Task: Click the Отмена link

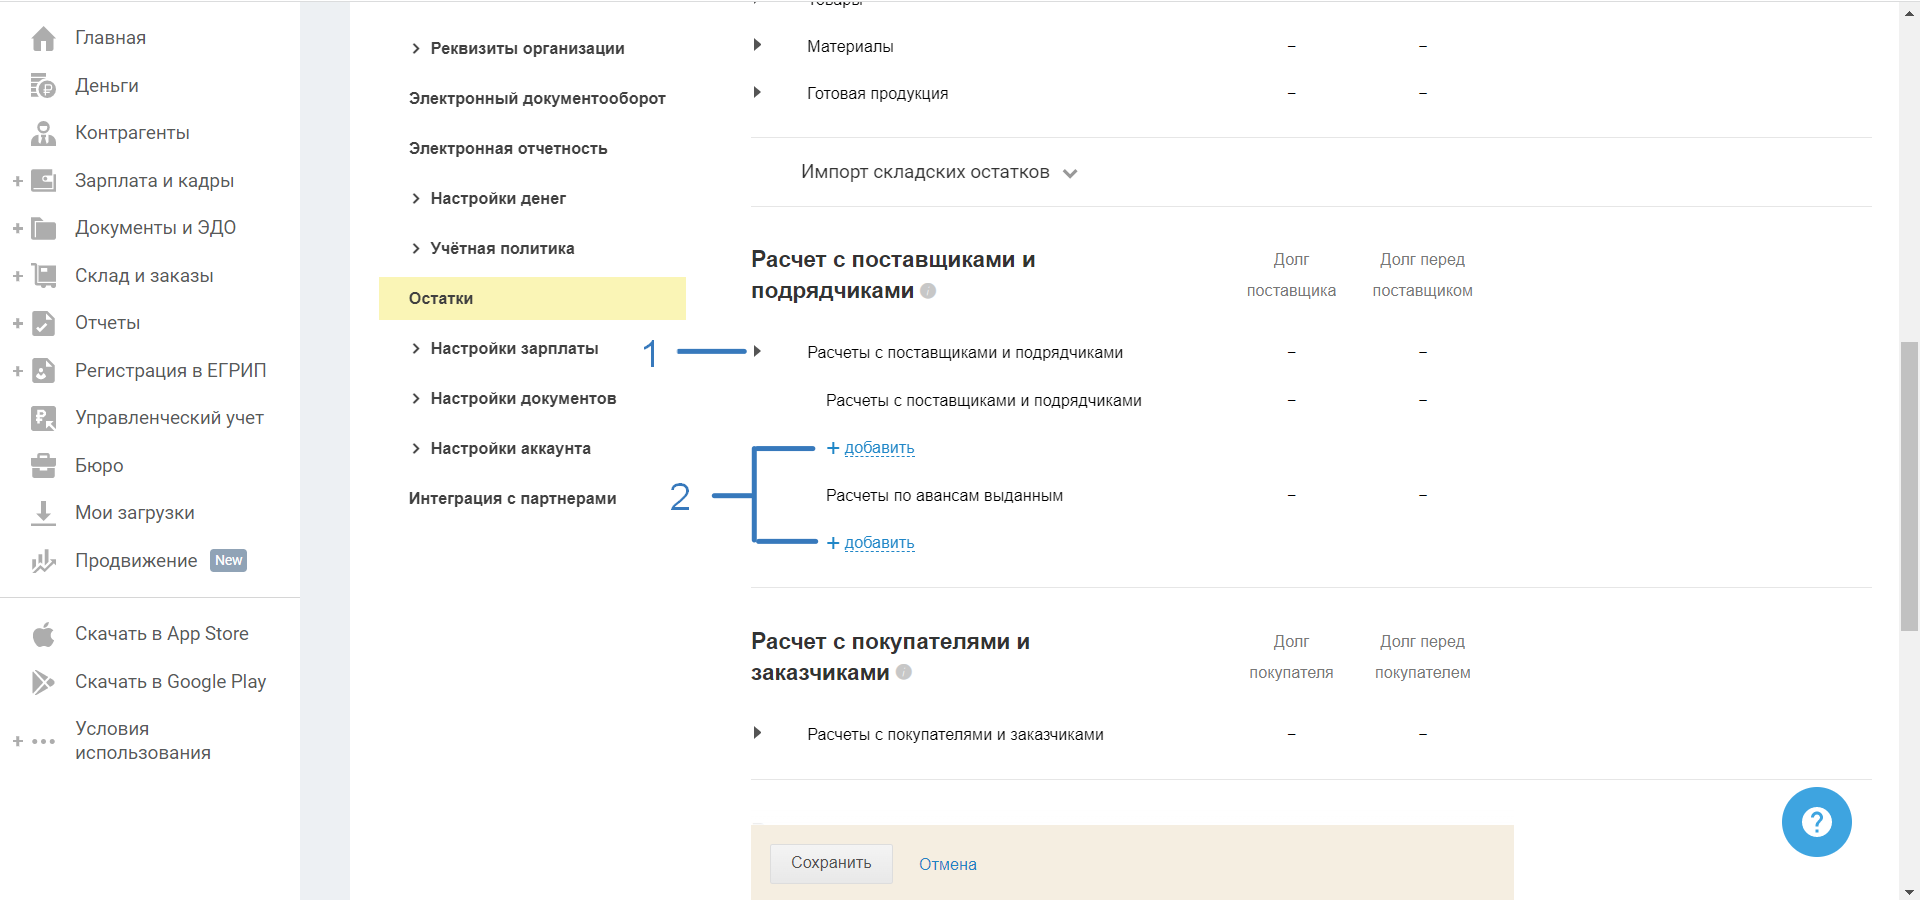Action: [x=947, y=864]
